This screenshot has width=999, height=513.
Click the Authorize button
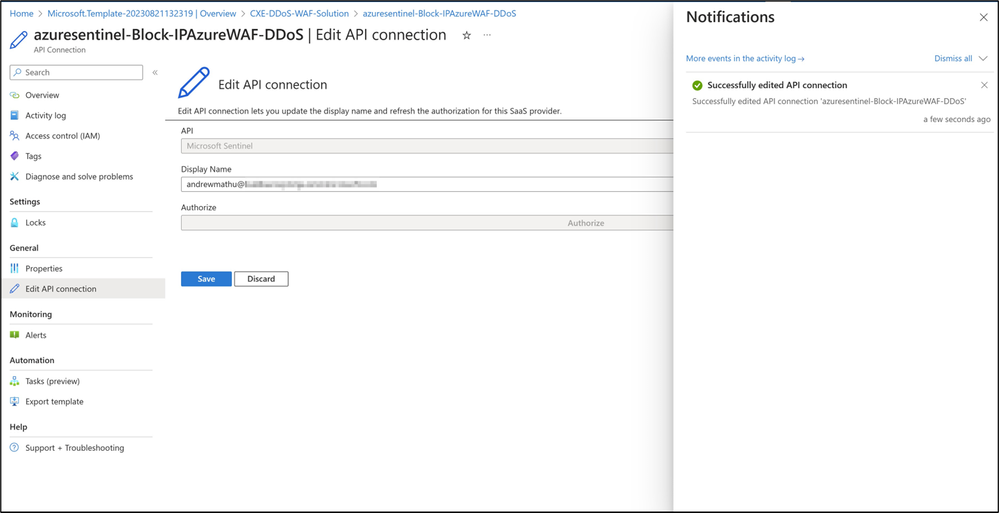click(427, 223)
